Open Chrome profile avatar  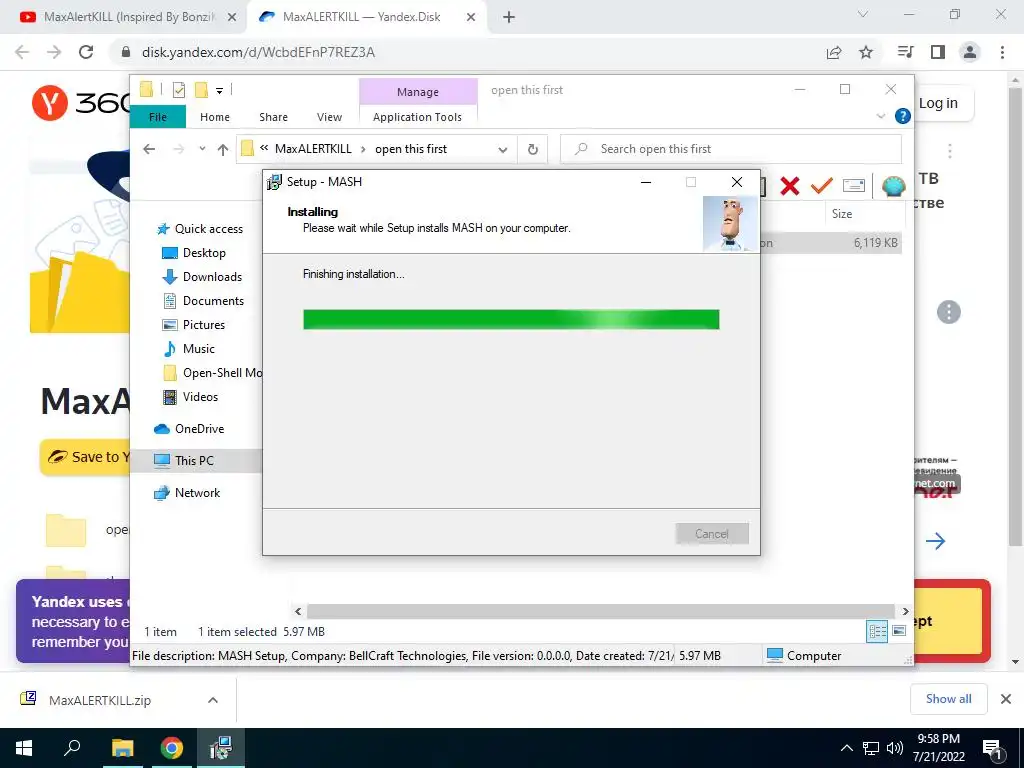[x=970, y=52]
